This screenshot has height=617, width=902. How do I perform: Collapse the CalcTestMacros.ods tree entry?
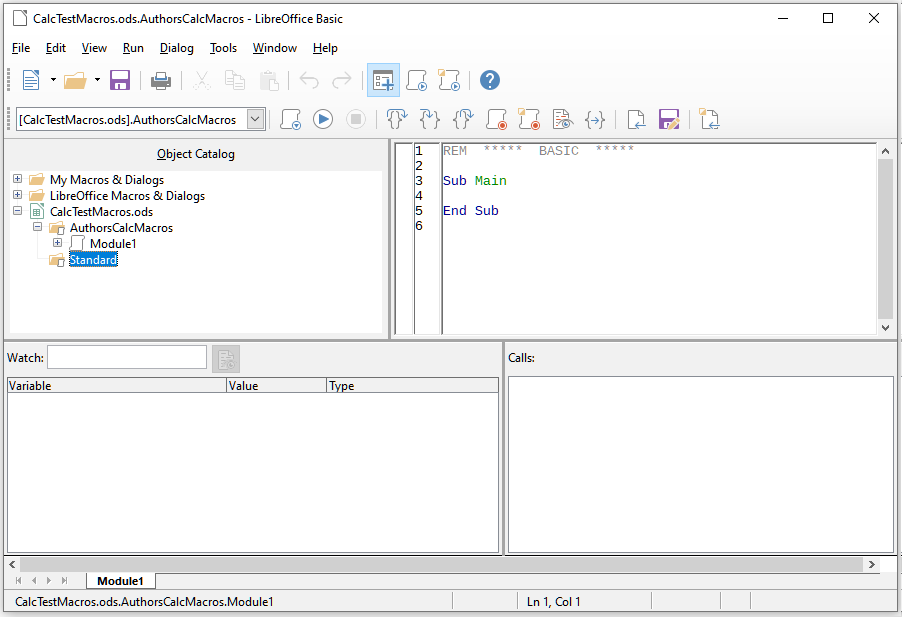pyautogui.click(x=17, y=211)
